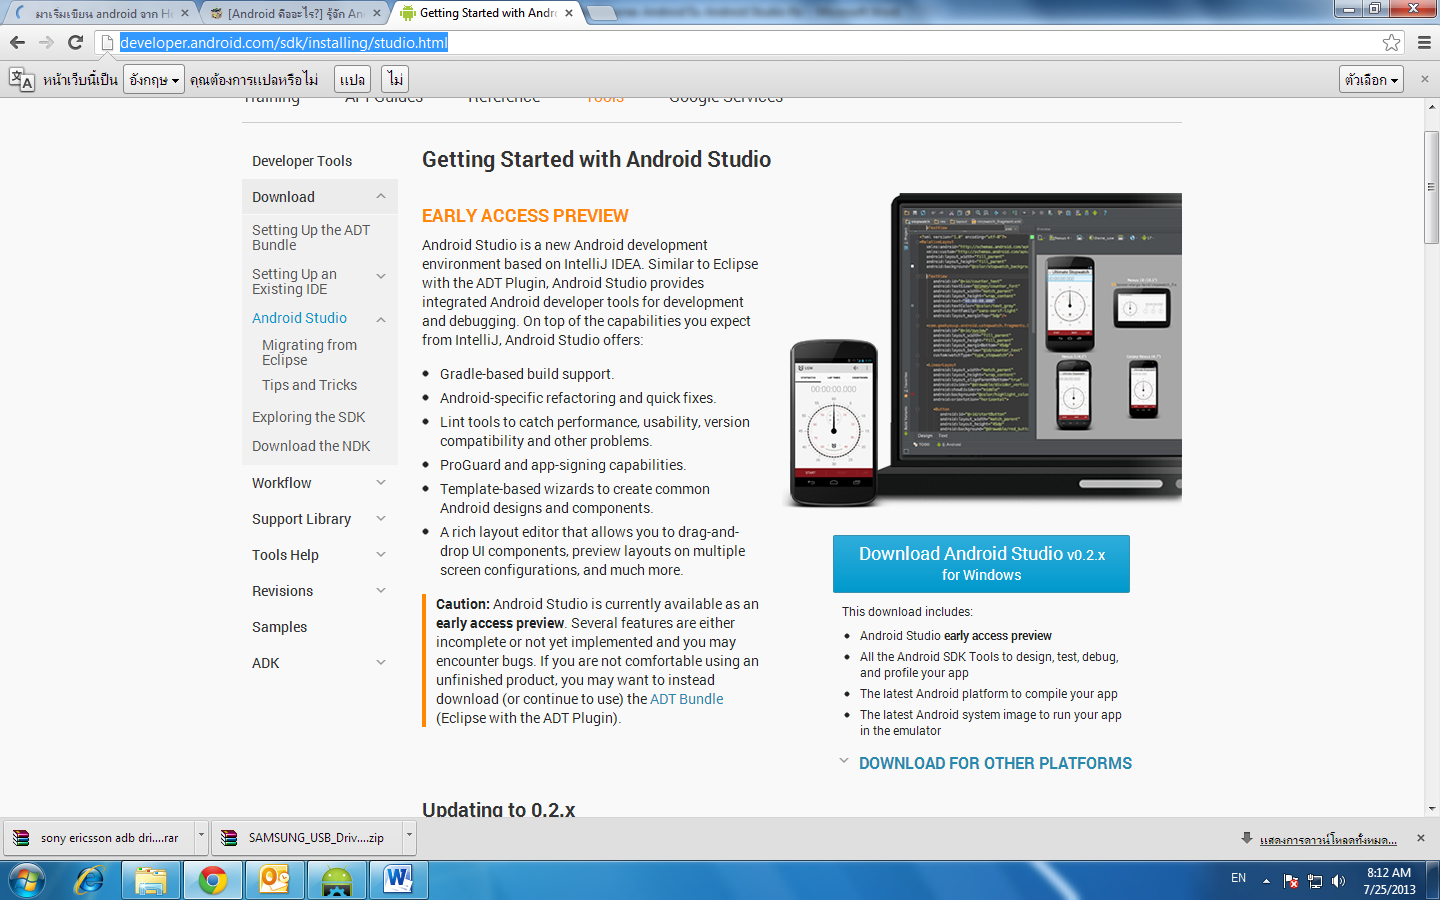This screenshot has height=900, width=1440.
Task: Expand the Tools Help section
Action: 381,555
